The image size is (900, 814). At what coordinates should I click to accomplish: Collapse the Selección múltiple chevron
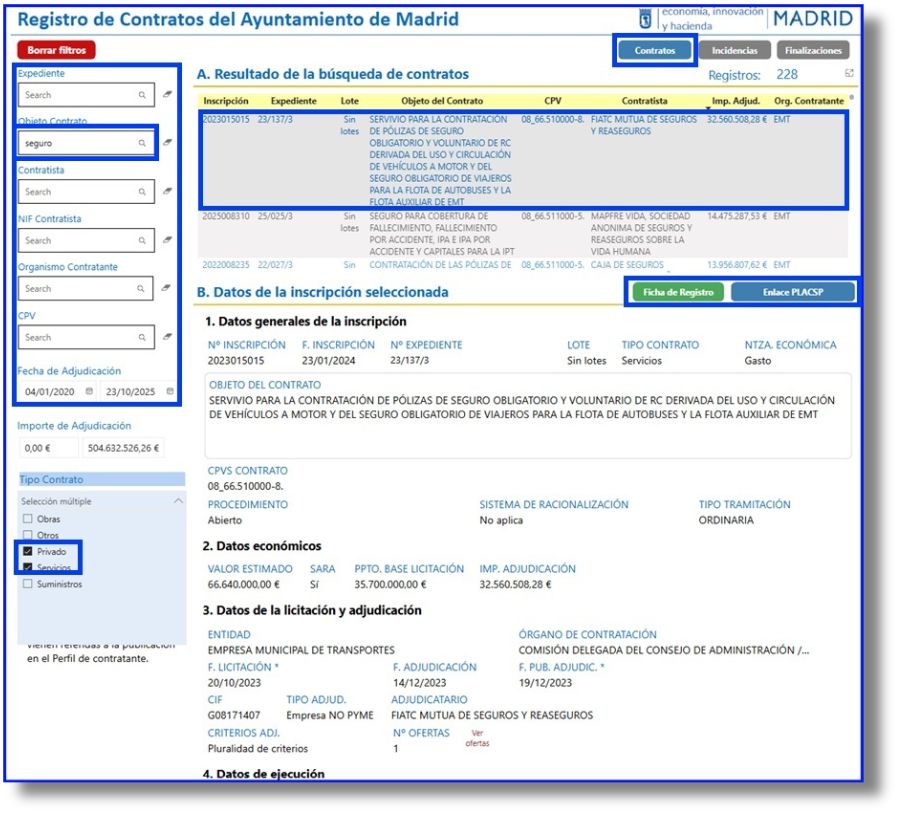(179, 501)
